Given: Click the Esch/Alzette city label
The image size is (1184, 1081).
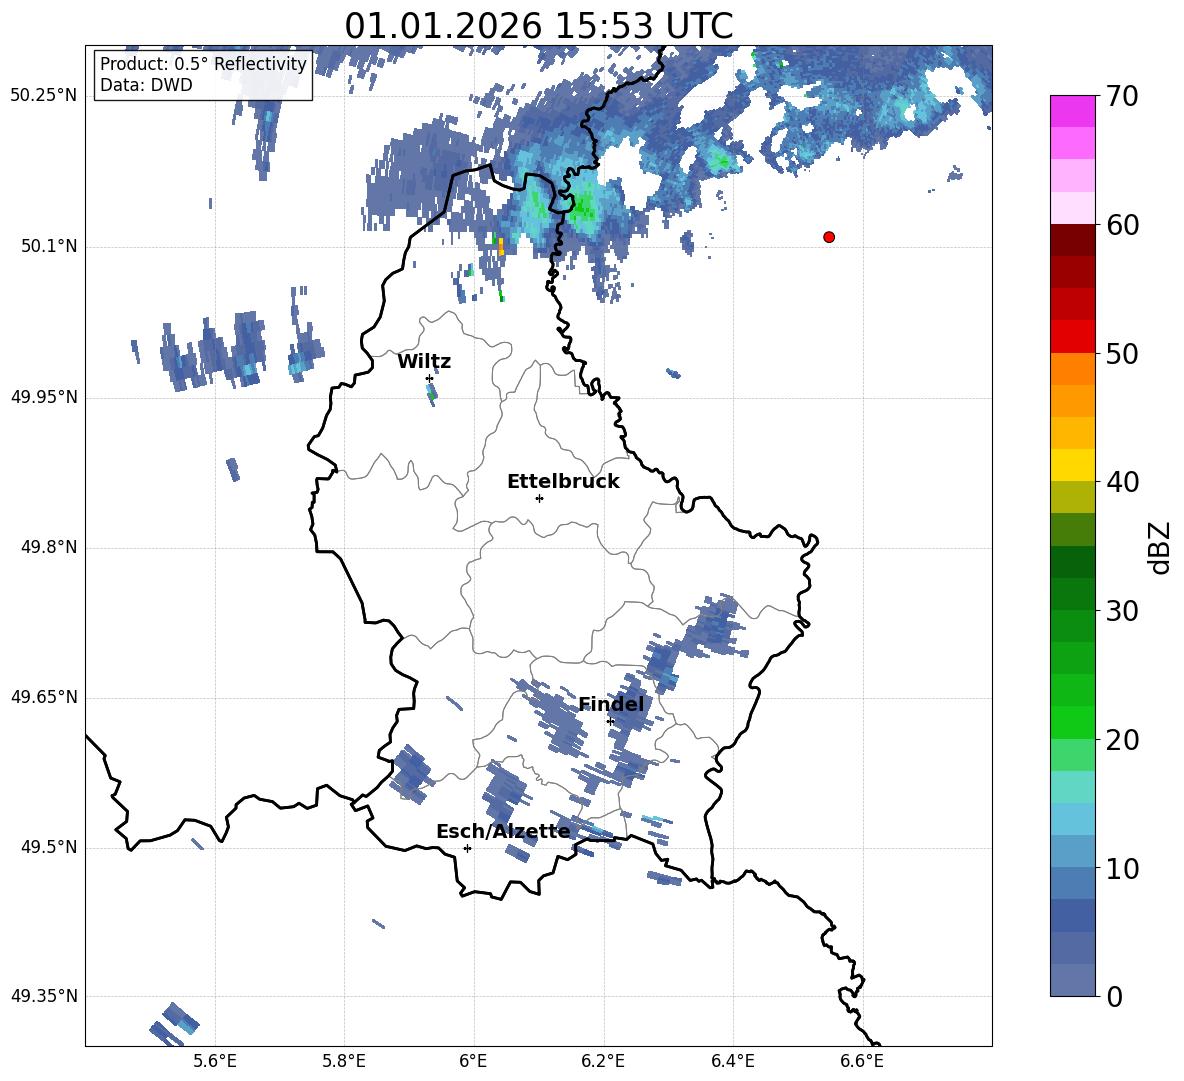Looking at the screenshot, I should (x=503, y=831).
